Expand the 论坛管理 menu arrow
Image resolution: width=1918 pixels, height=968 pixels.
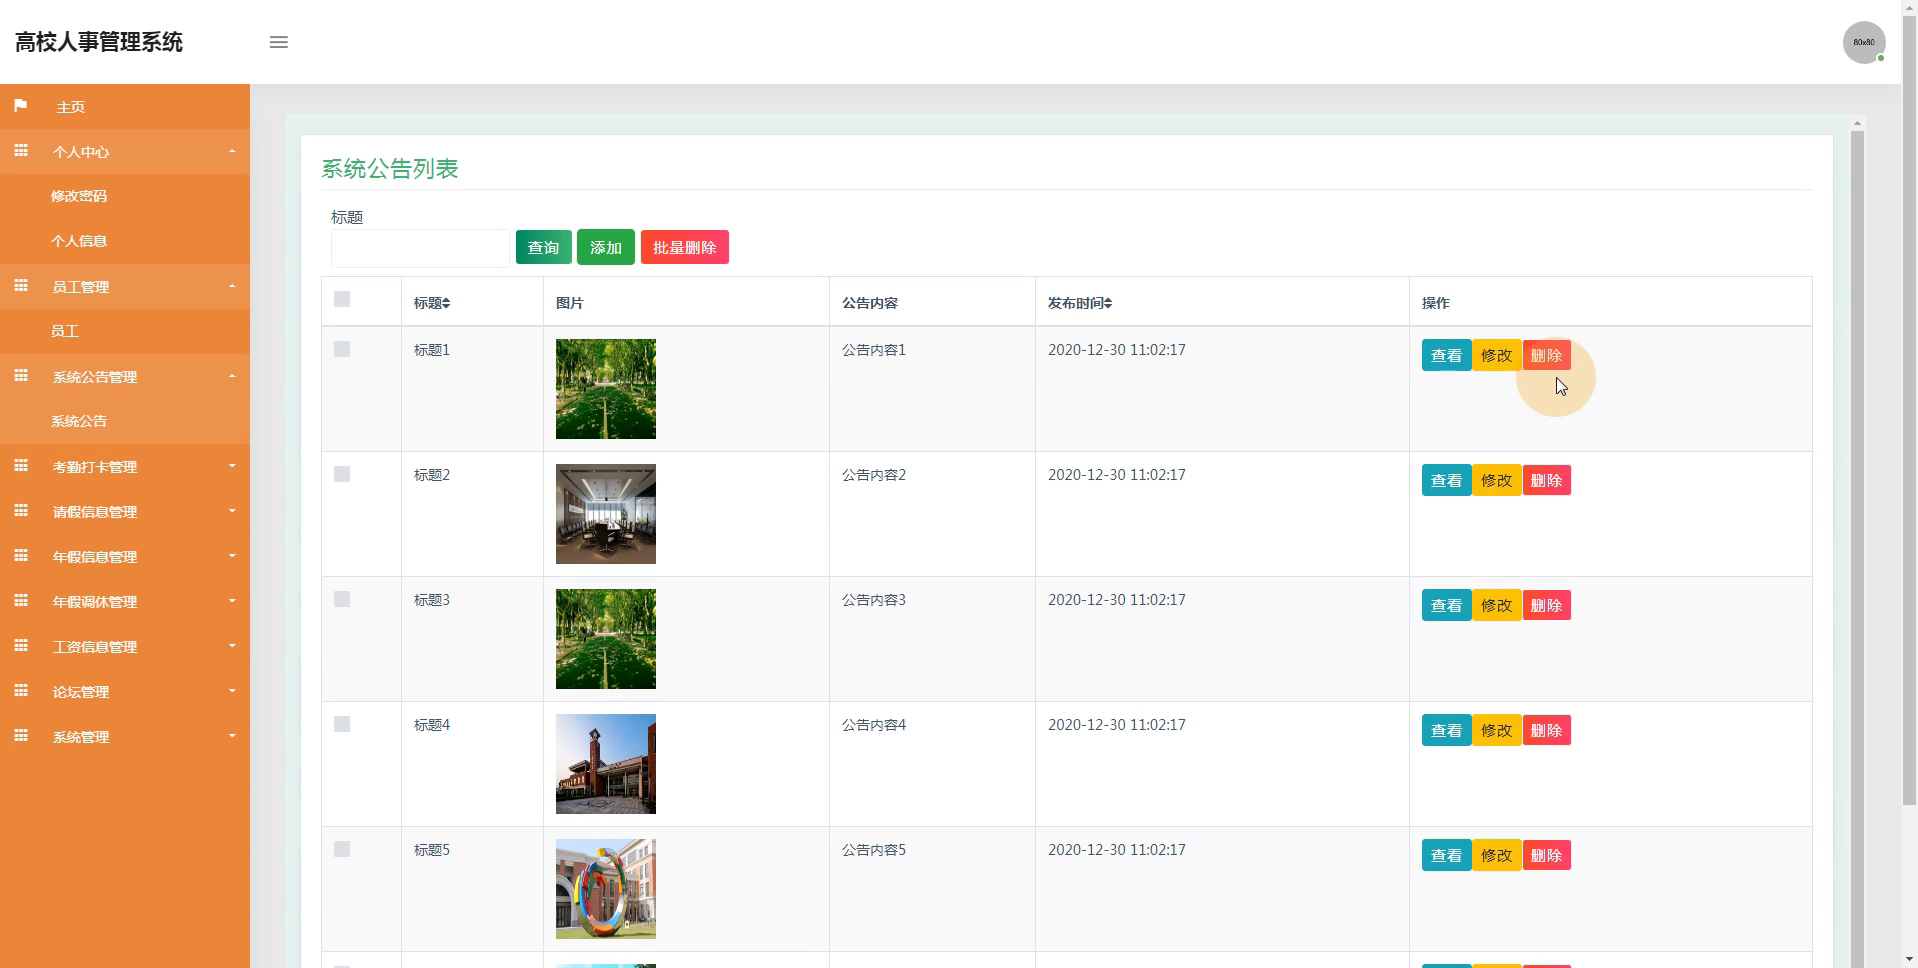click(x=232, y=691)
